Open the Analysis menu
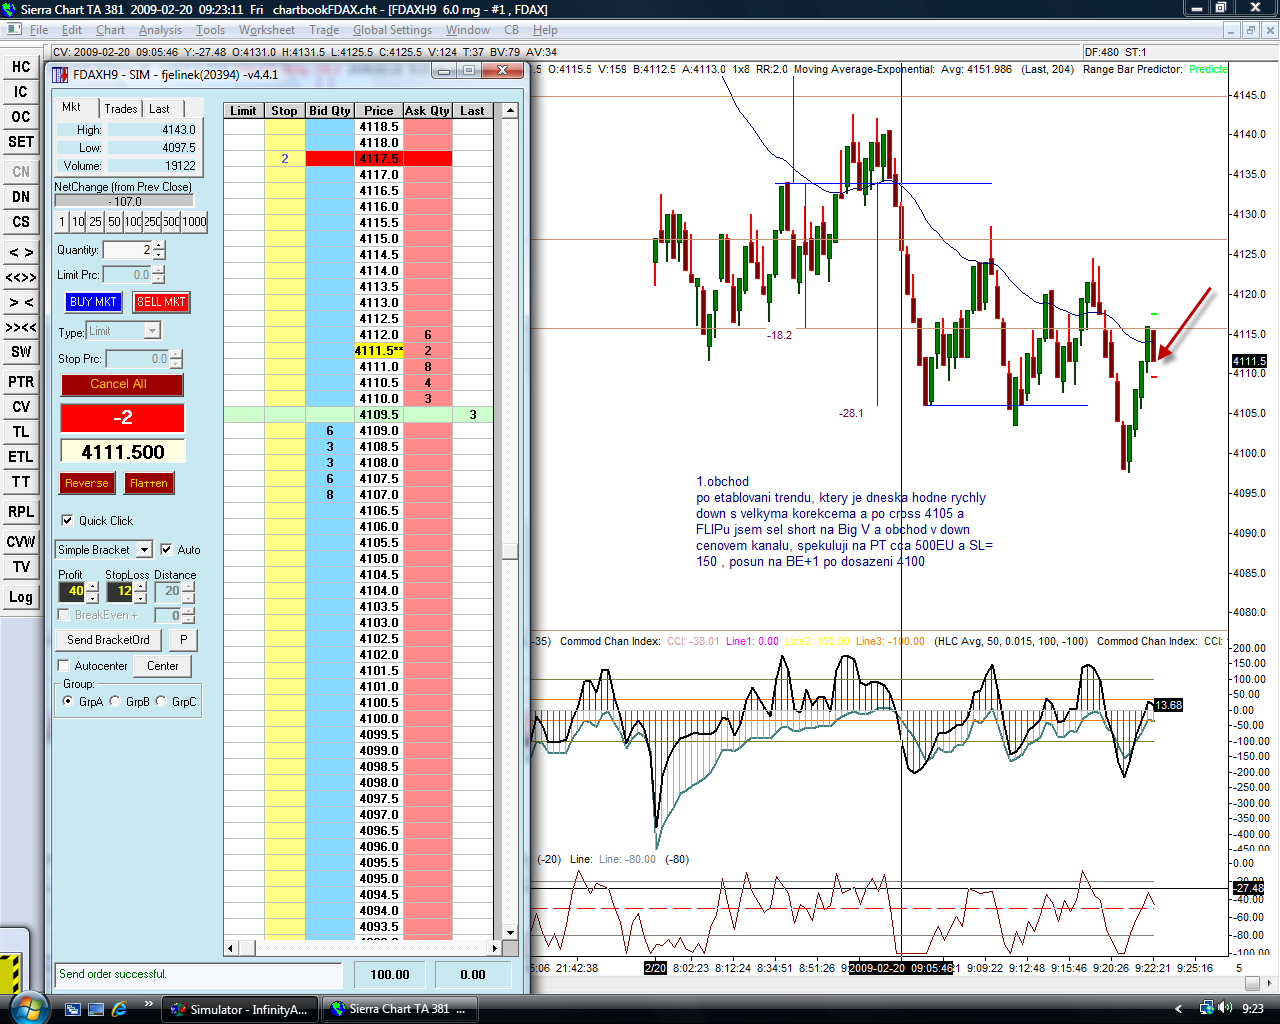The image size is (1280, 1024). [160, 30]
